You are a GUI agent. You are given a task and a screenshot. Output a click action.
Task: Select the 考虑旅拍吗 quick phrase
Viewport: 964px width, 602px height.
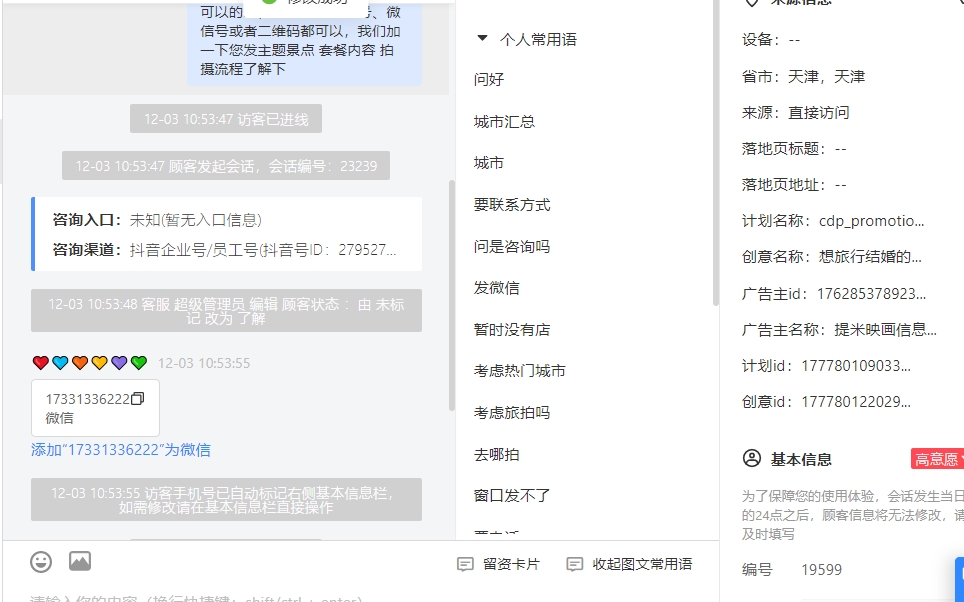pos(512,413)
